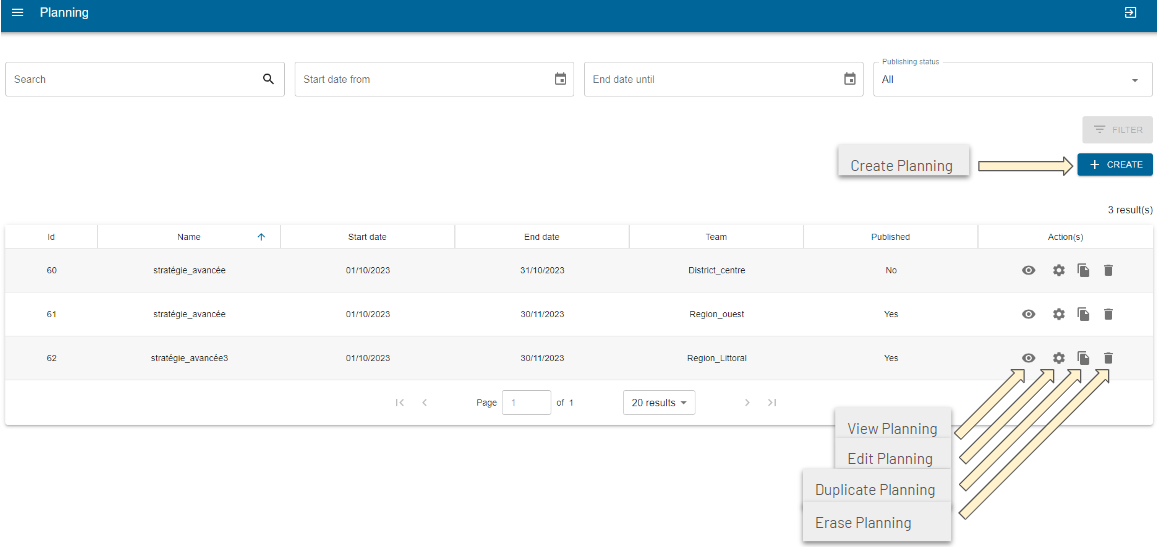View planning with Id 60
1157x547 pixels.
tap(1029, 270)
